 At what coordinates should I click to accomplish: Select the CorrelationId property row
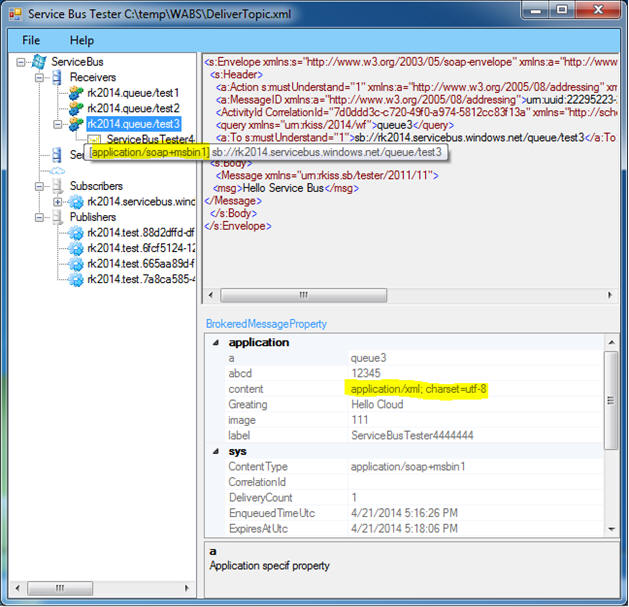404,482
